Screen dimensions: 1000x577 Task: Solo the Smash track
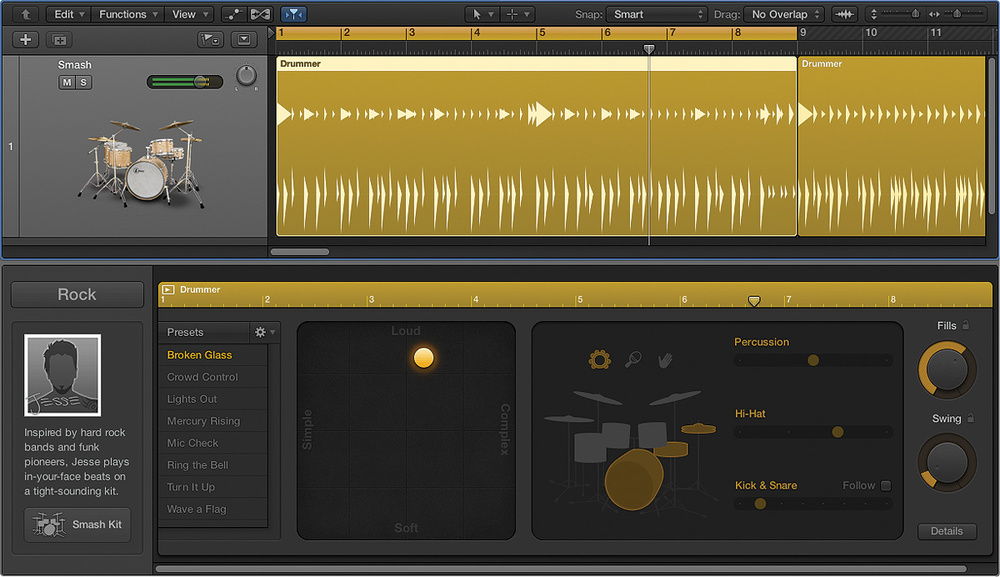click(x=84, y=82)
